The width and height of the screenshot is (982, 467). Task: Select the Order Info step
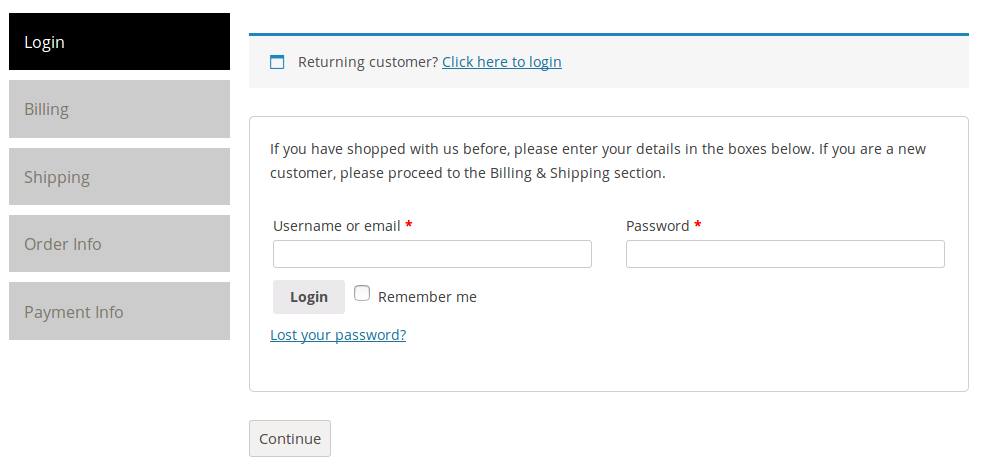click(119, 244)
